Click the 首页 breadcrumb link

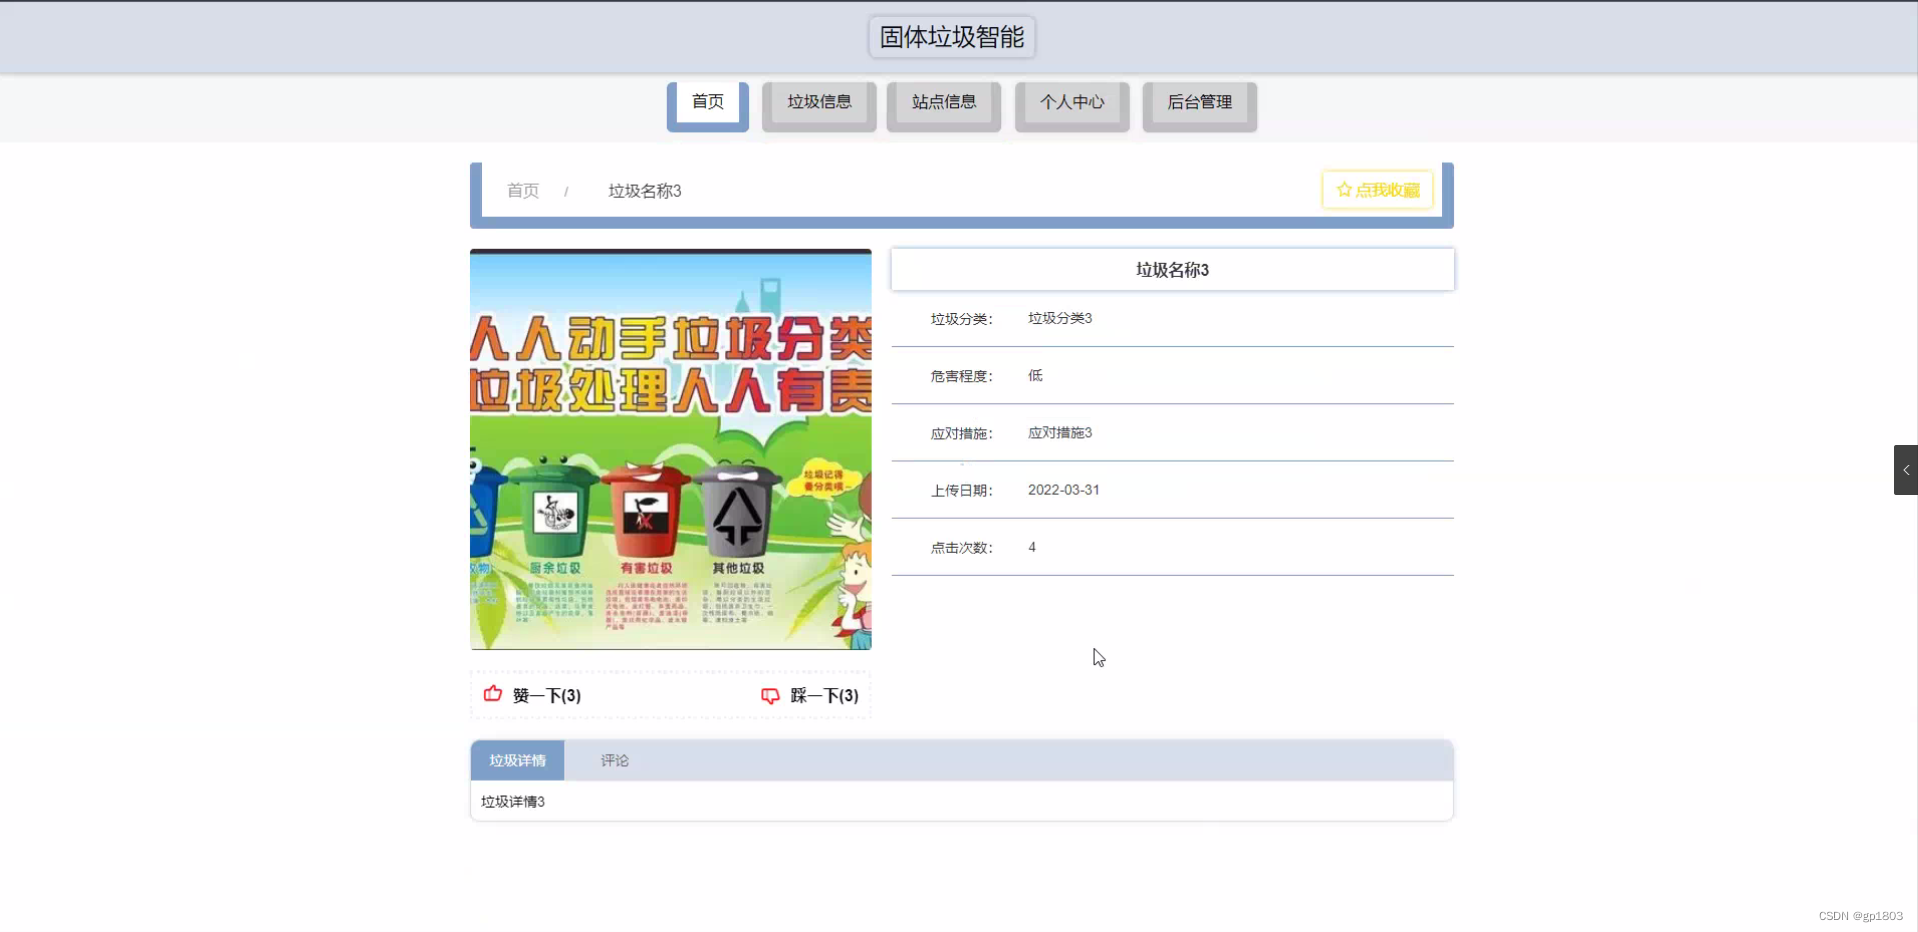(x=522, y=190)
